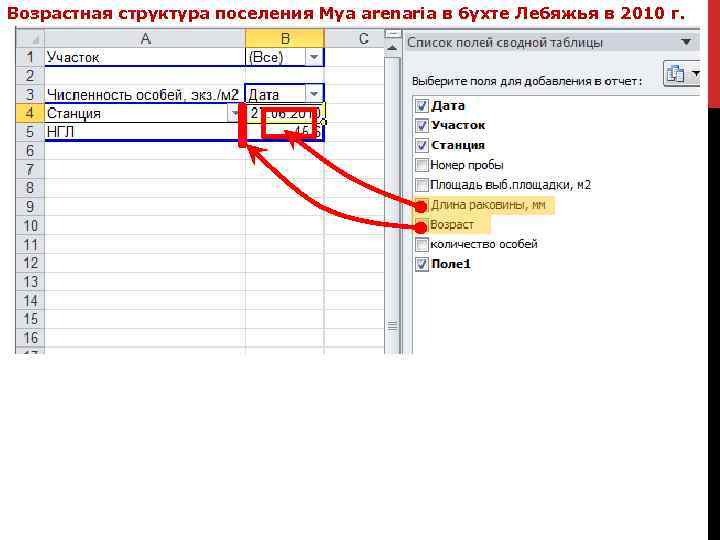
Task: Open the Станция row filter dropdown
Action: 234,113
